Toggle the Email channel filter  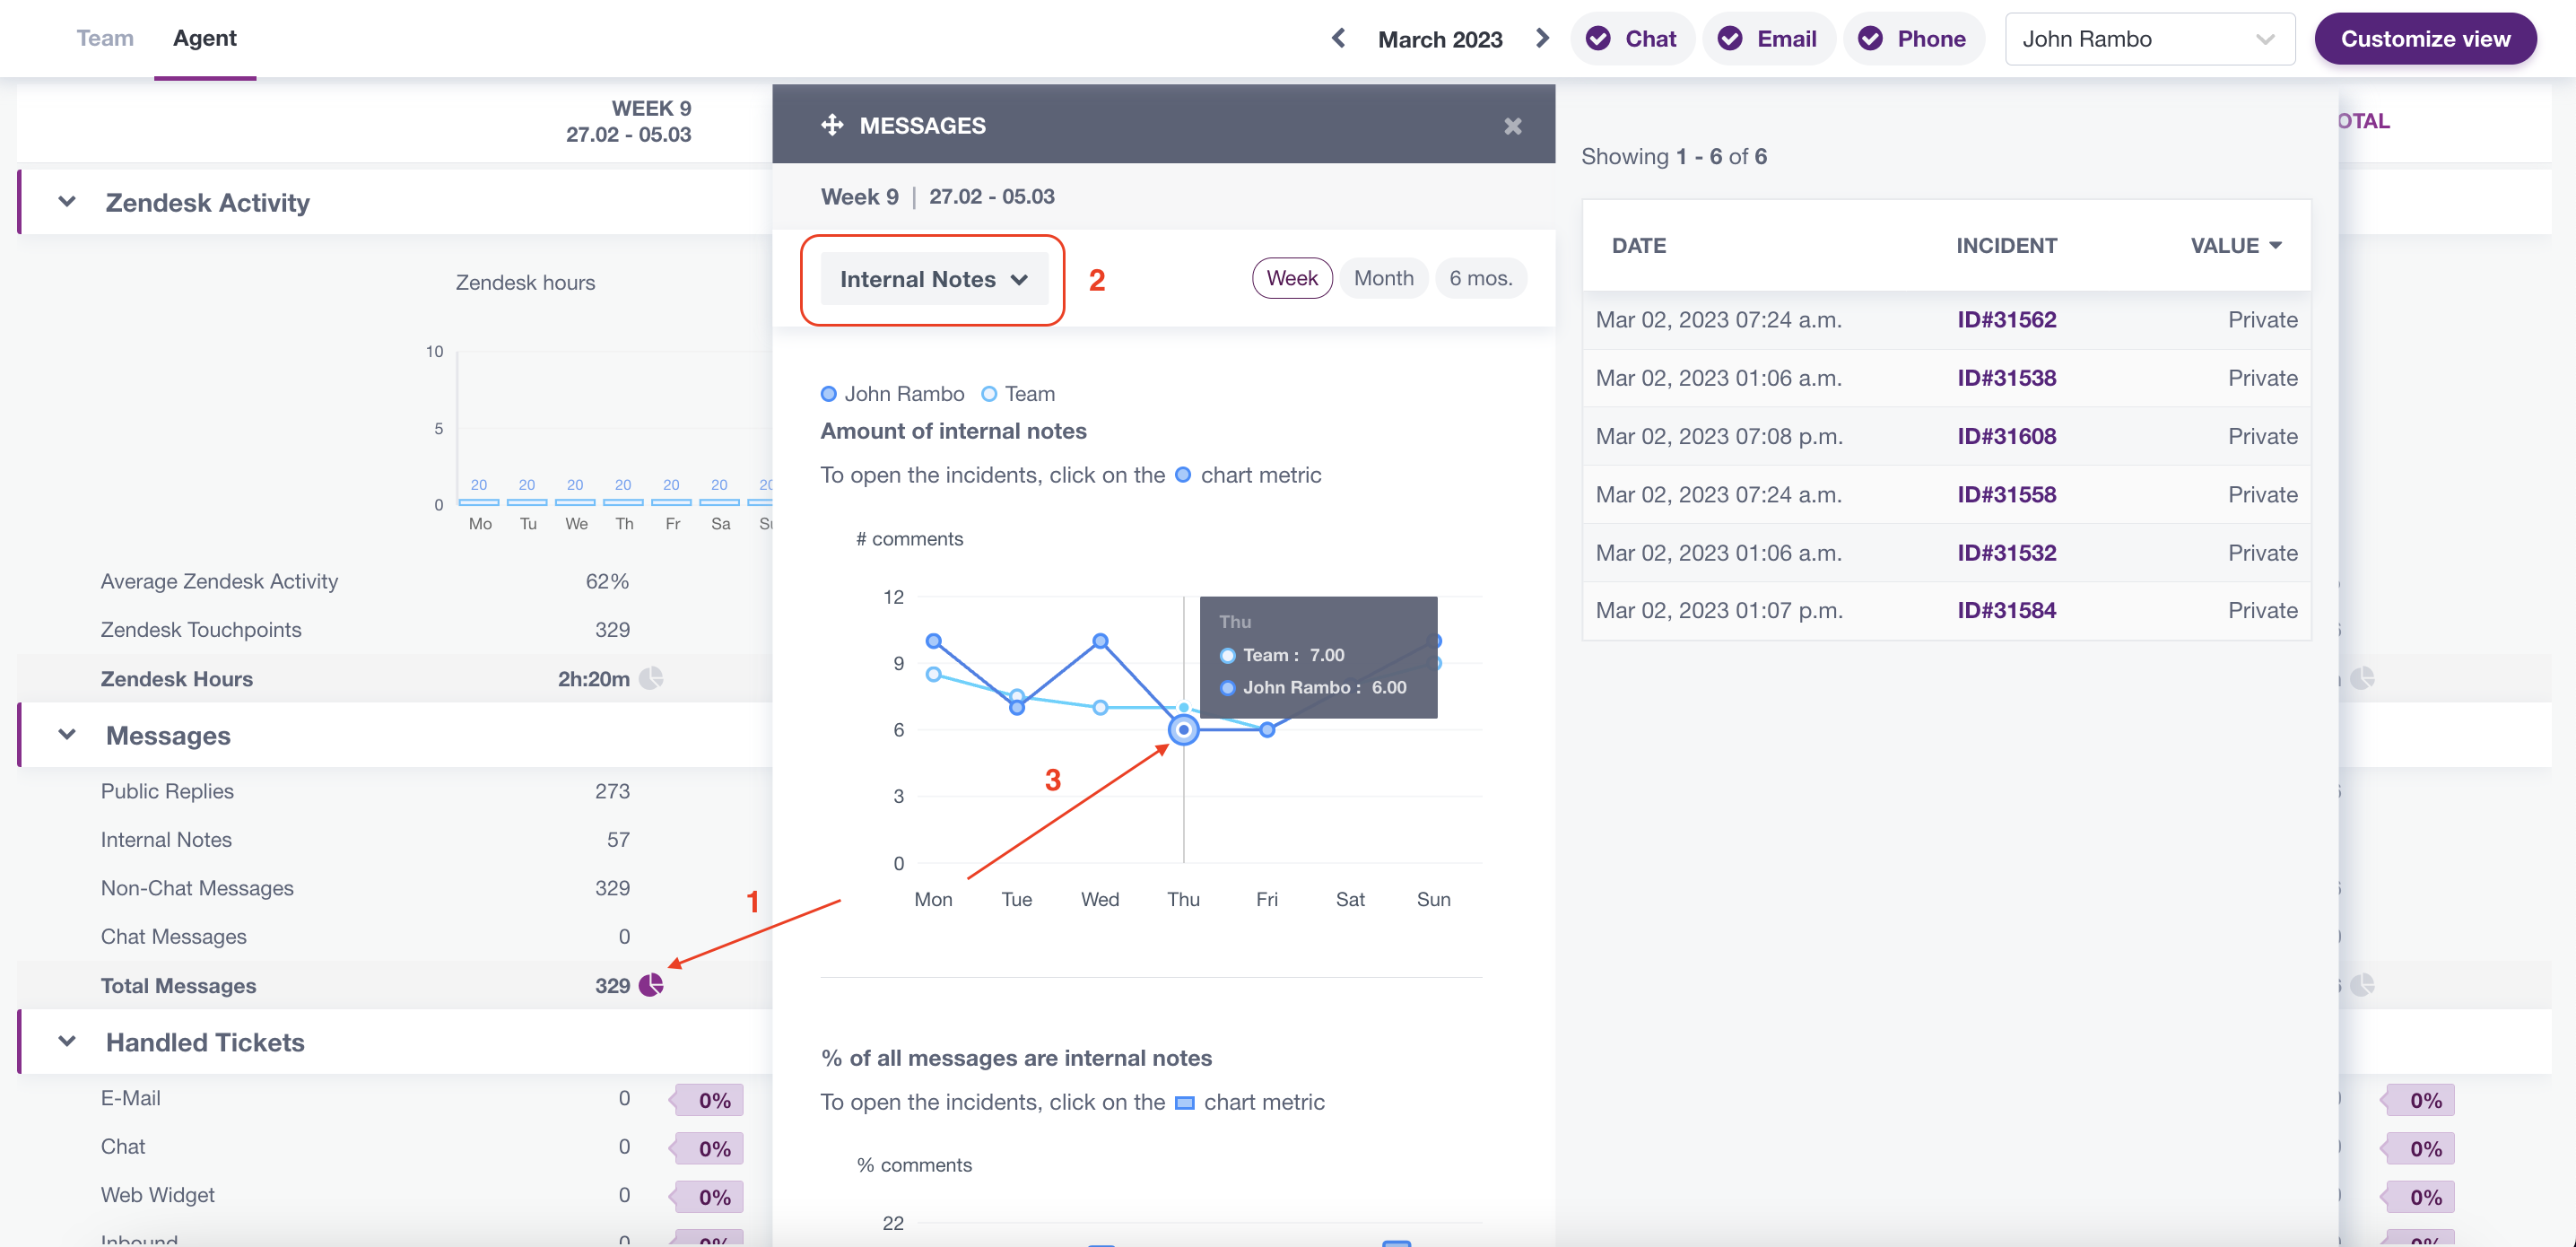coord(1768,39)
